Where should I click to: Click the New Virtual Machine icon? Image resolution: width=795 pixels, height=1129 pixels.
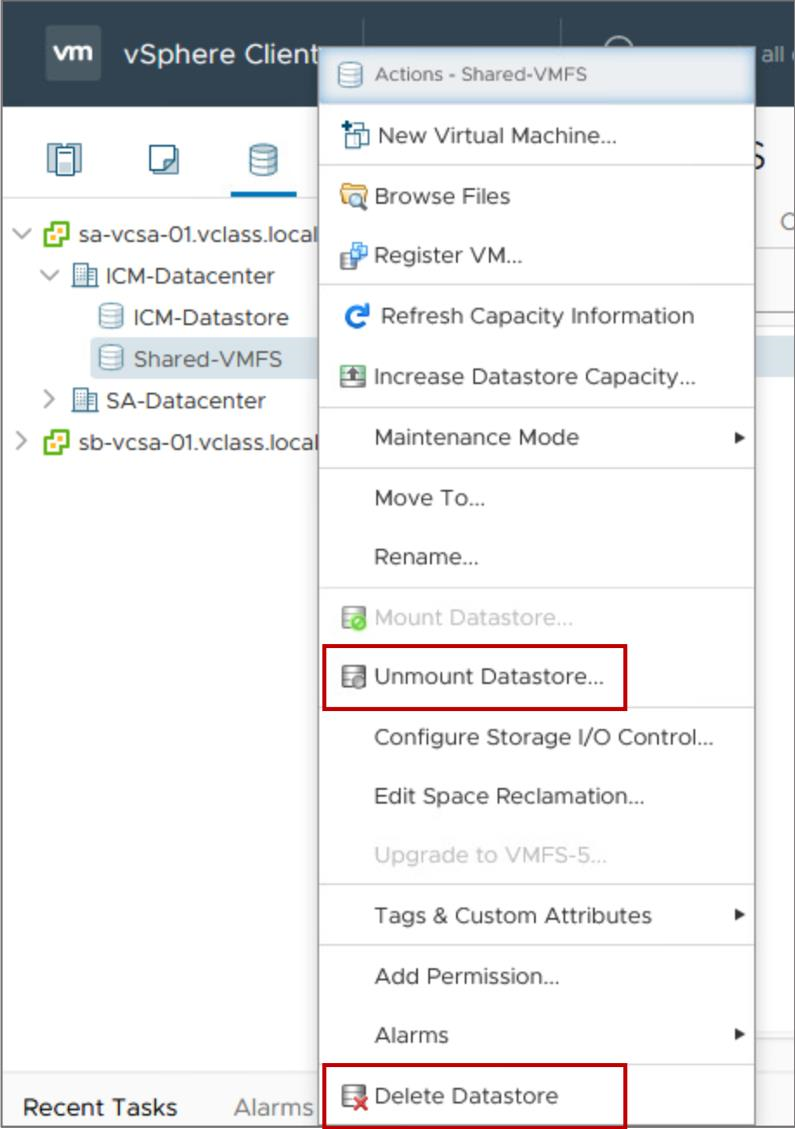pyautogui.click(x=355, y=135)
